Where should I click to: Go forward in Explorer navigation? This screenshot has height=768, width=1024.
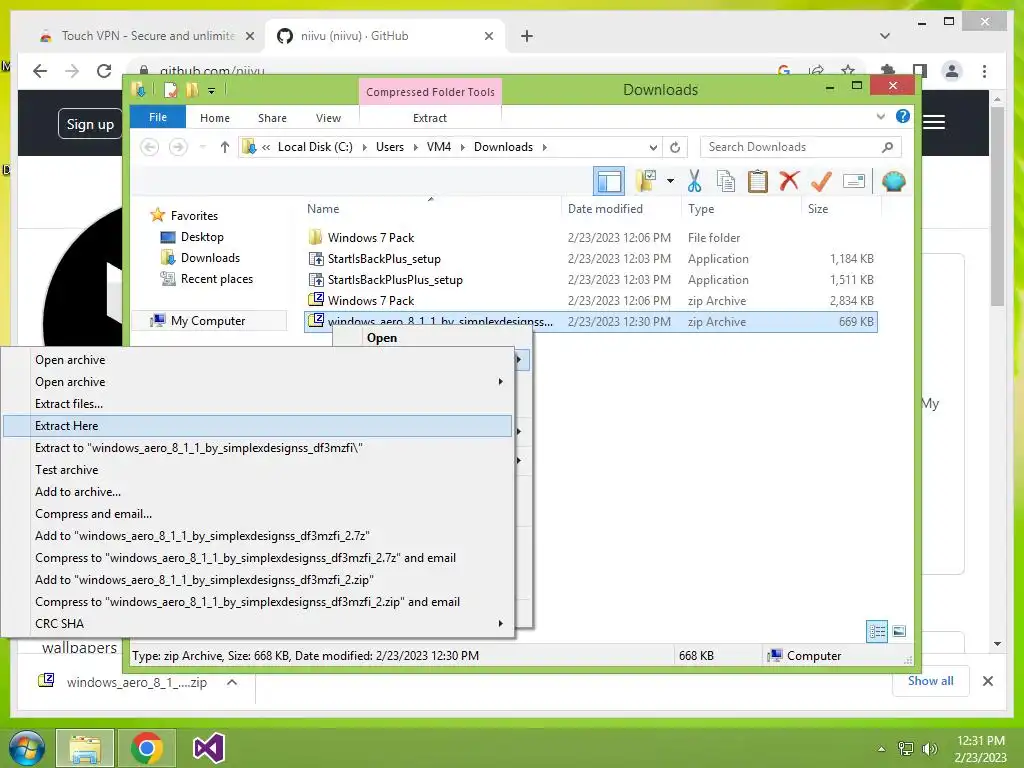click(x=178, y=147)
